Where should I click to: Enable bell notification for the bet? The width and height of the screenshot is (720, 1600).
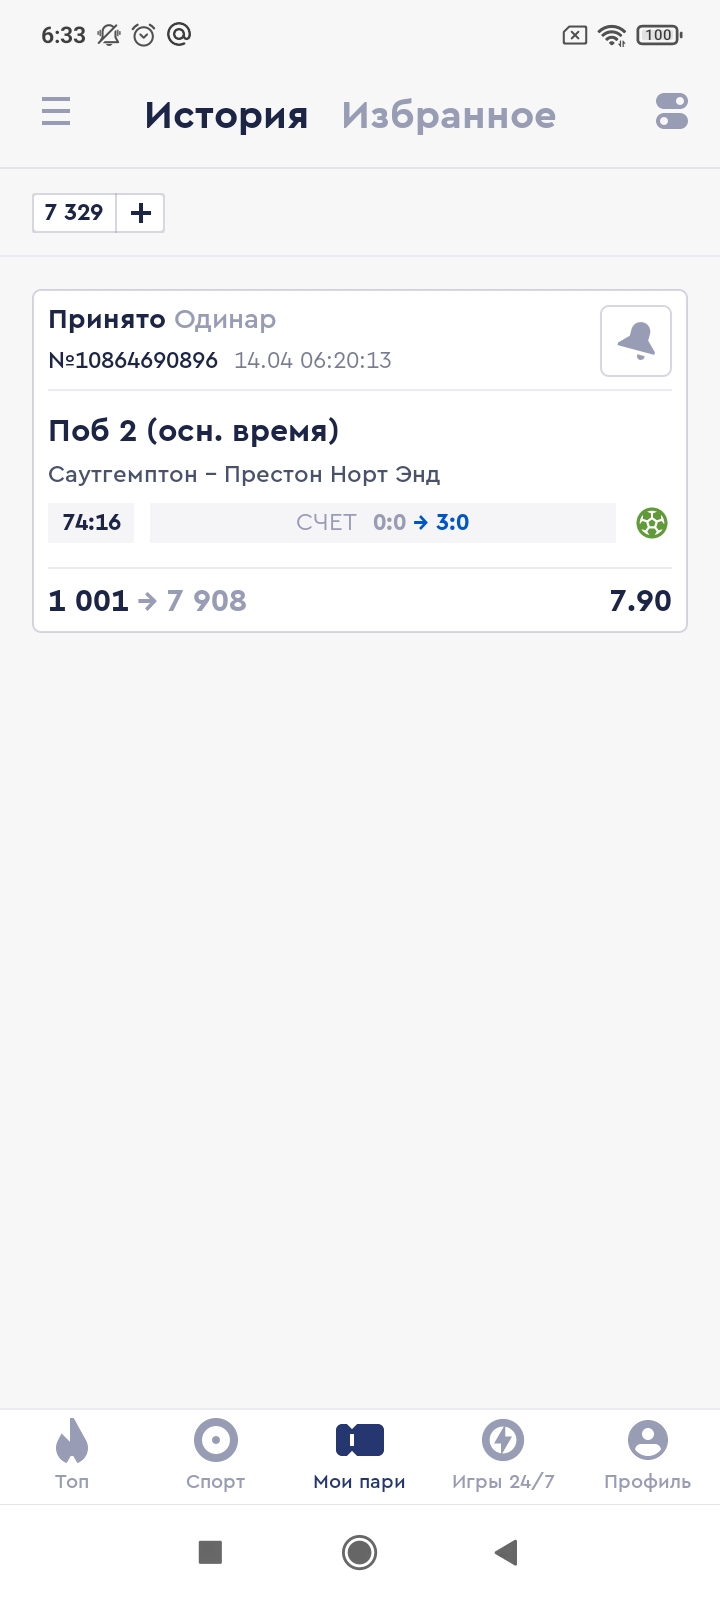pyautogui.click(x=635, y=341)
